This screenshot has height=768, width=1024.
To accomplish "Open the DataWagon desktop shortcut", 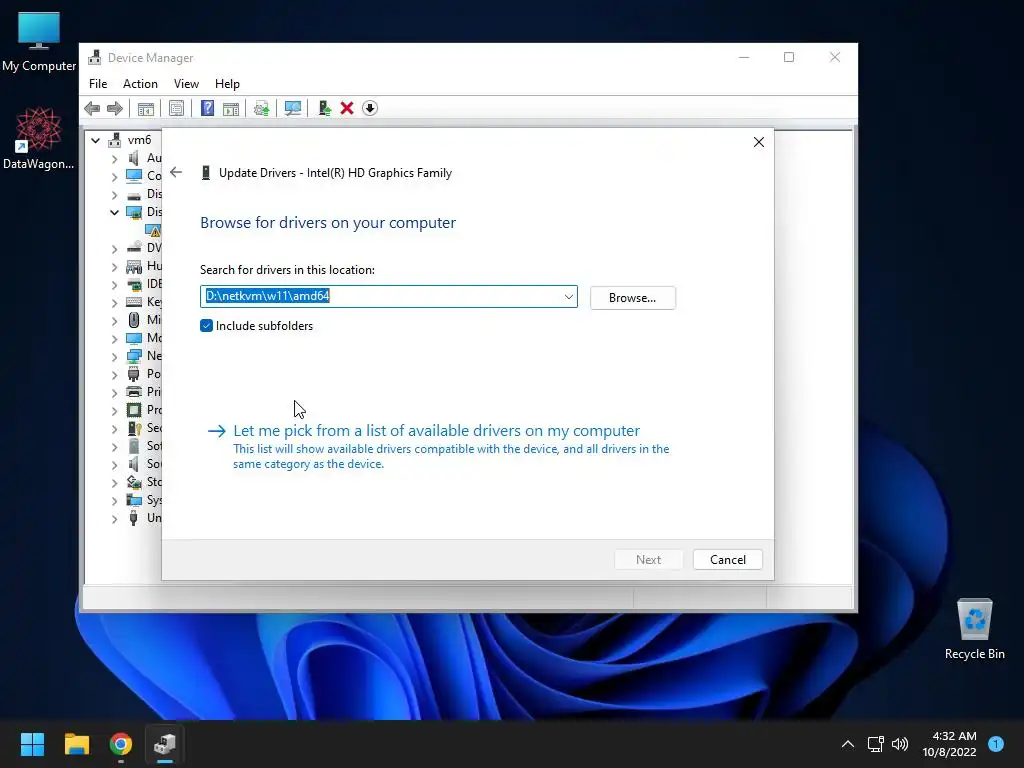I will coord(39,138).
